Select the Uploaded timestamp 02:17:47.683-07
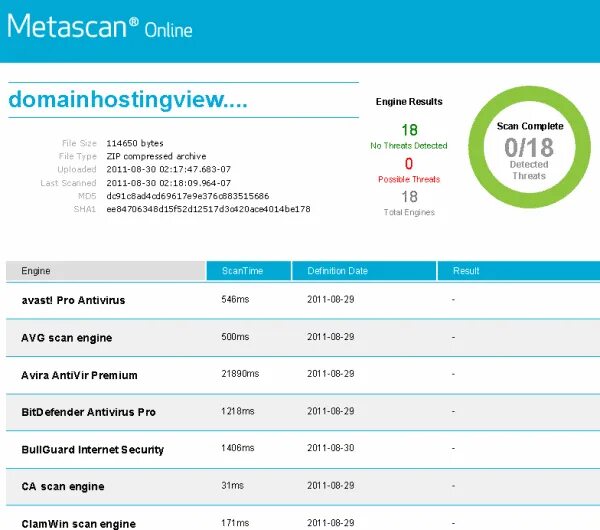 (168, 169)
